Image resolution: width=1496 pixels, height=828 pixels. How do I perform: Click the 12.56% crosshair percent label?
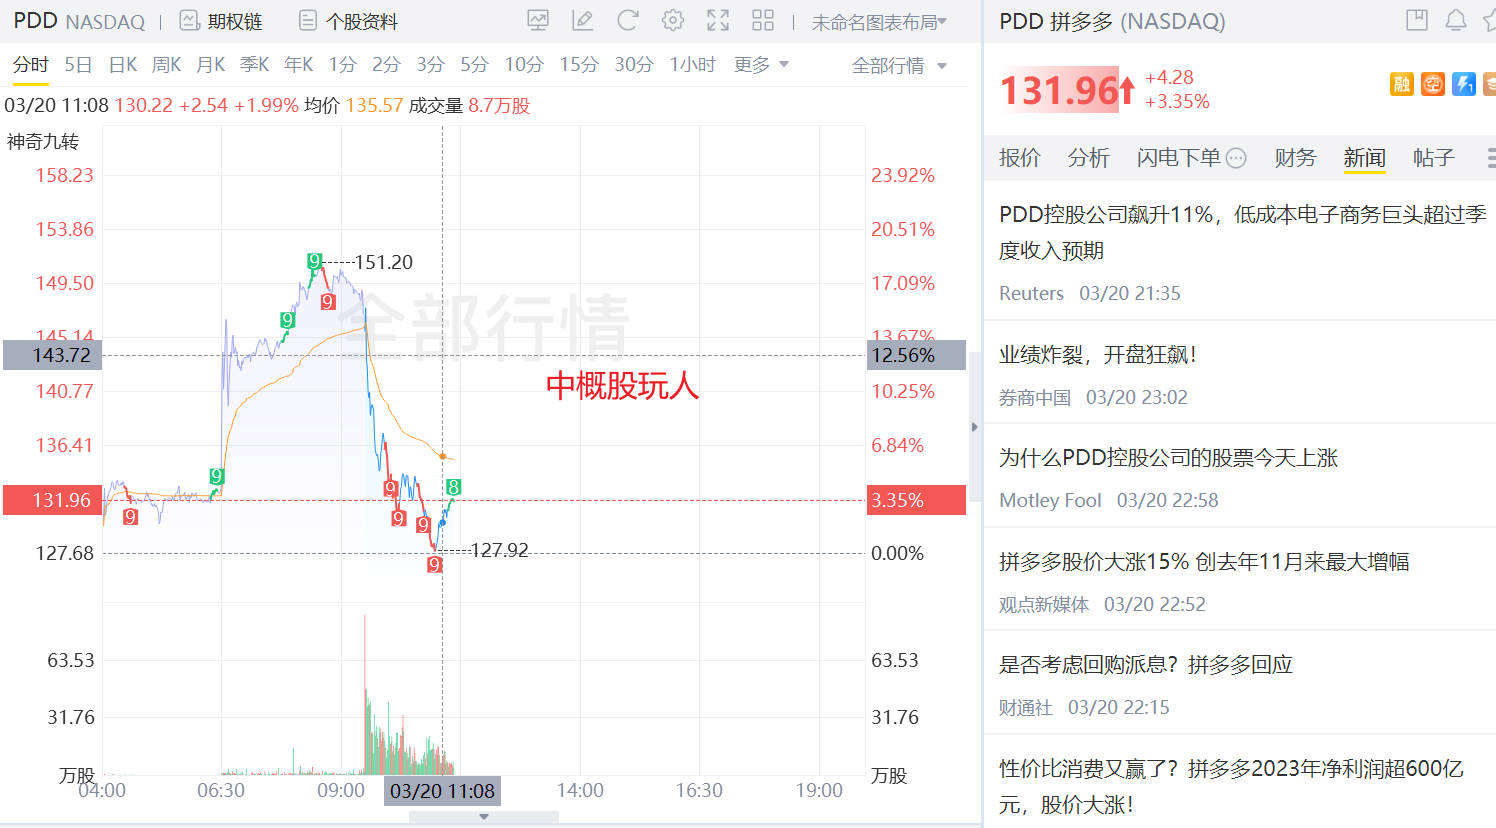pyautogui.click(x=916, y=355)
